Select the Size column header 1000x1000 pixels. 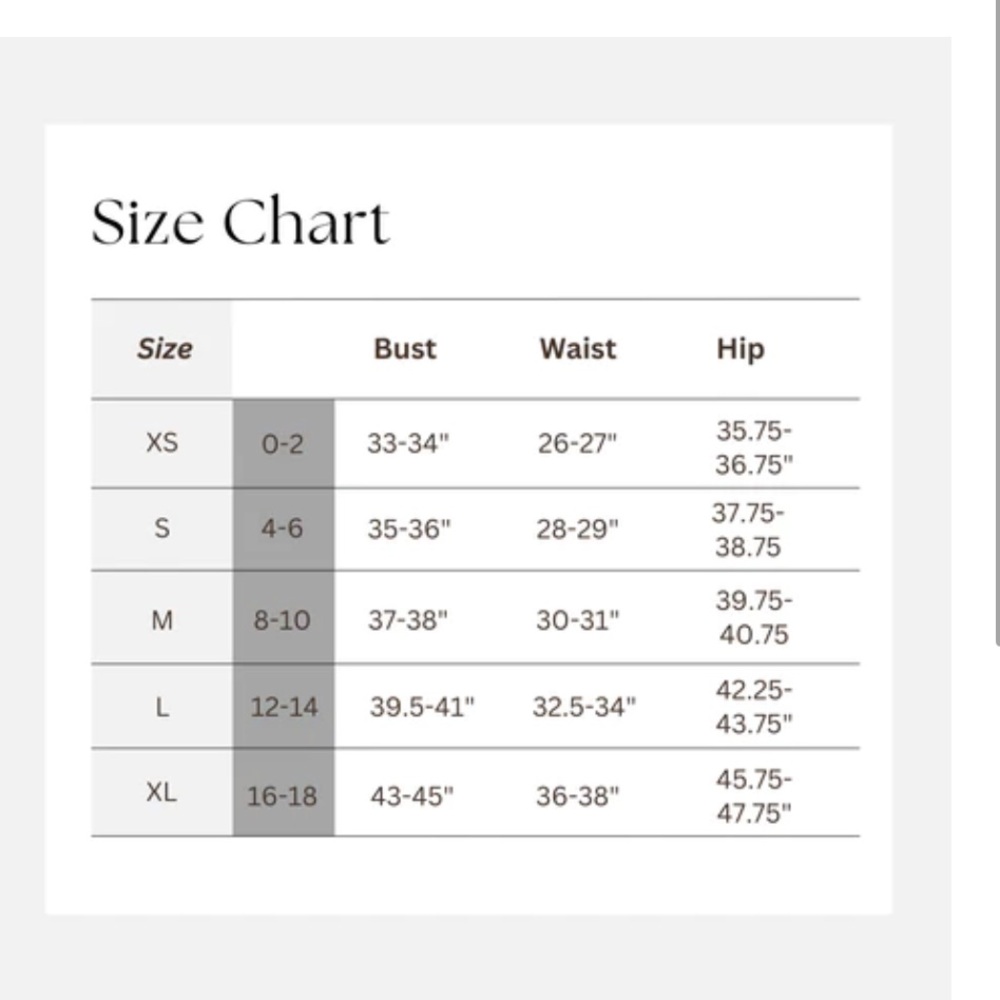pos(165,349)
